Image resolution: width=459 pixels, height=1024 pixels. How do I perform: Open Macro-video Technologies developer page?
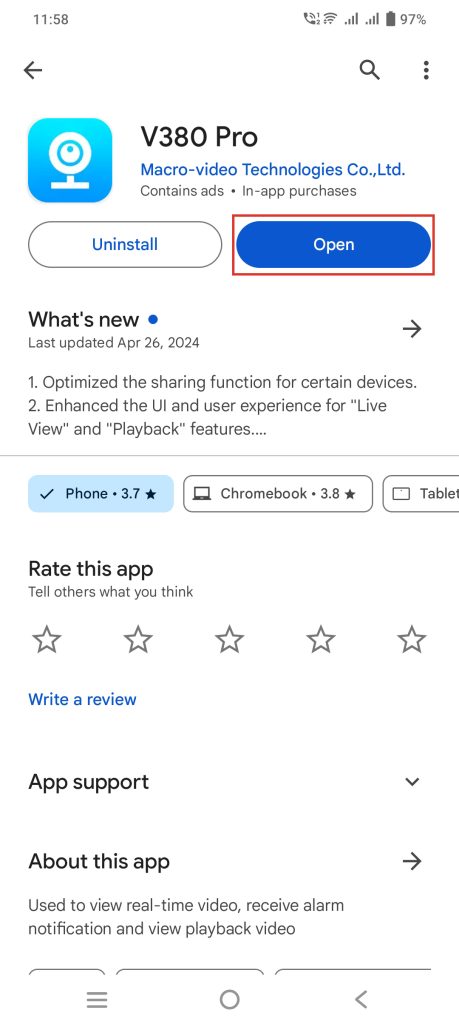(x=273, y=170)
